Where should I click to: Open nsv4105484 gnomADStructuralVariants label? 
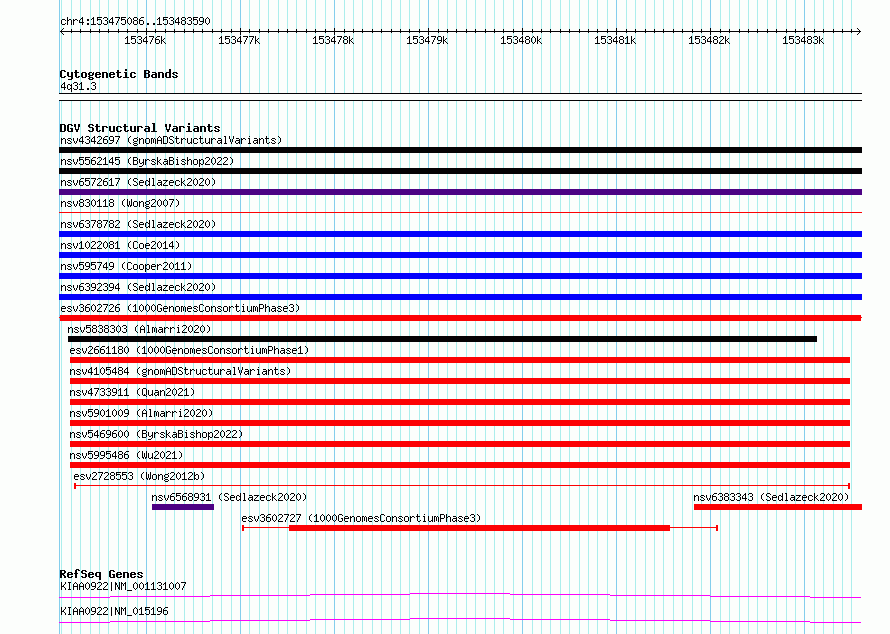(180, 371)
